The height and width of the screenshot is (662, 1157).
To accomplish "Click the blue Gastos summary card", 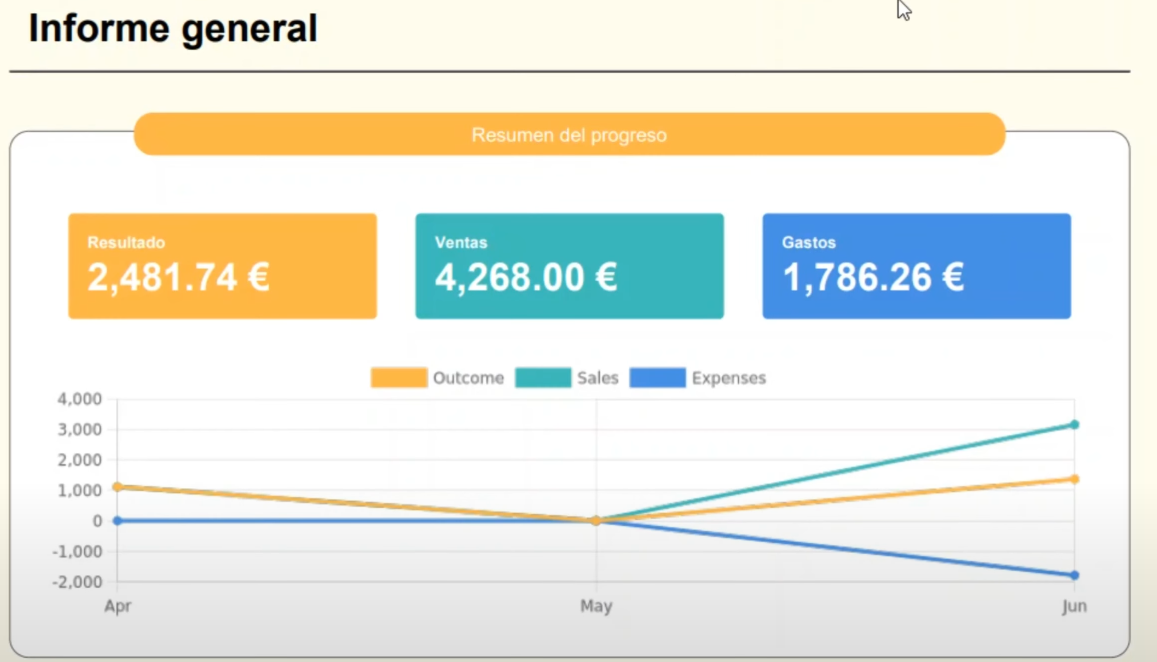I will click(916, 266).
